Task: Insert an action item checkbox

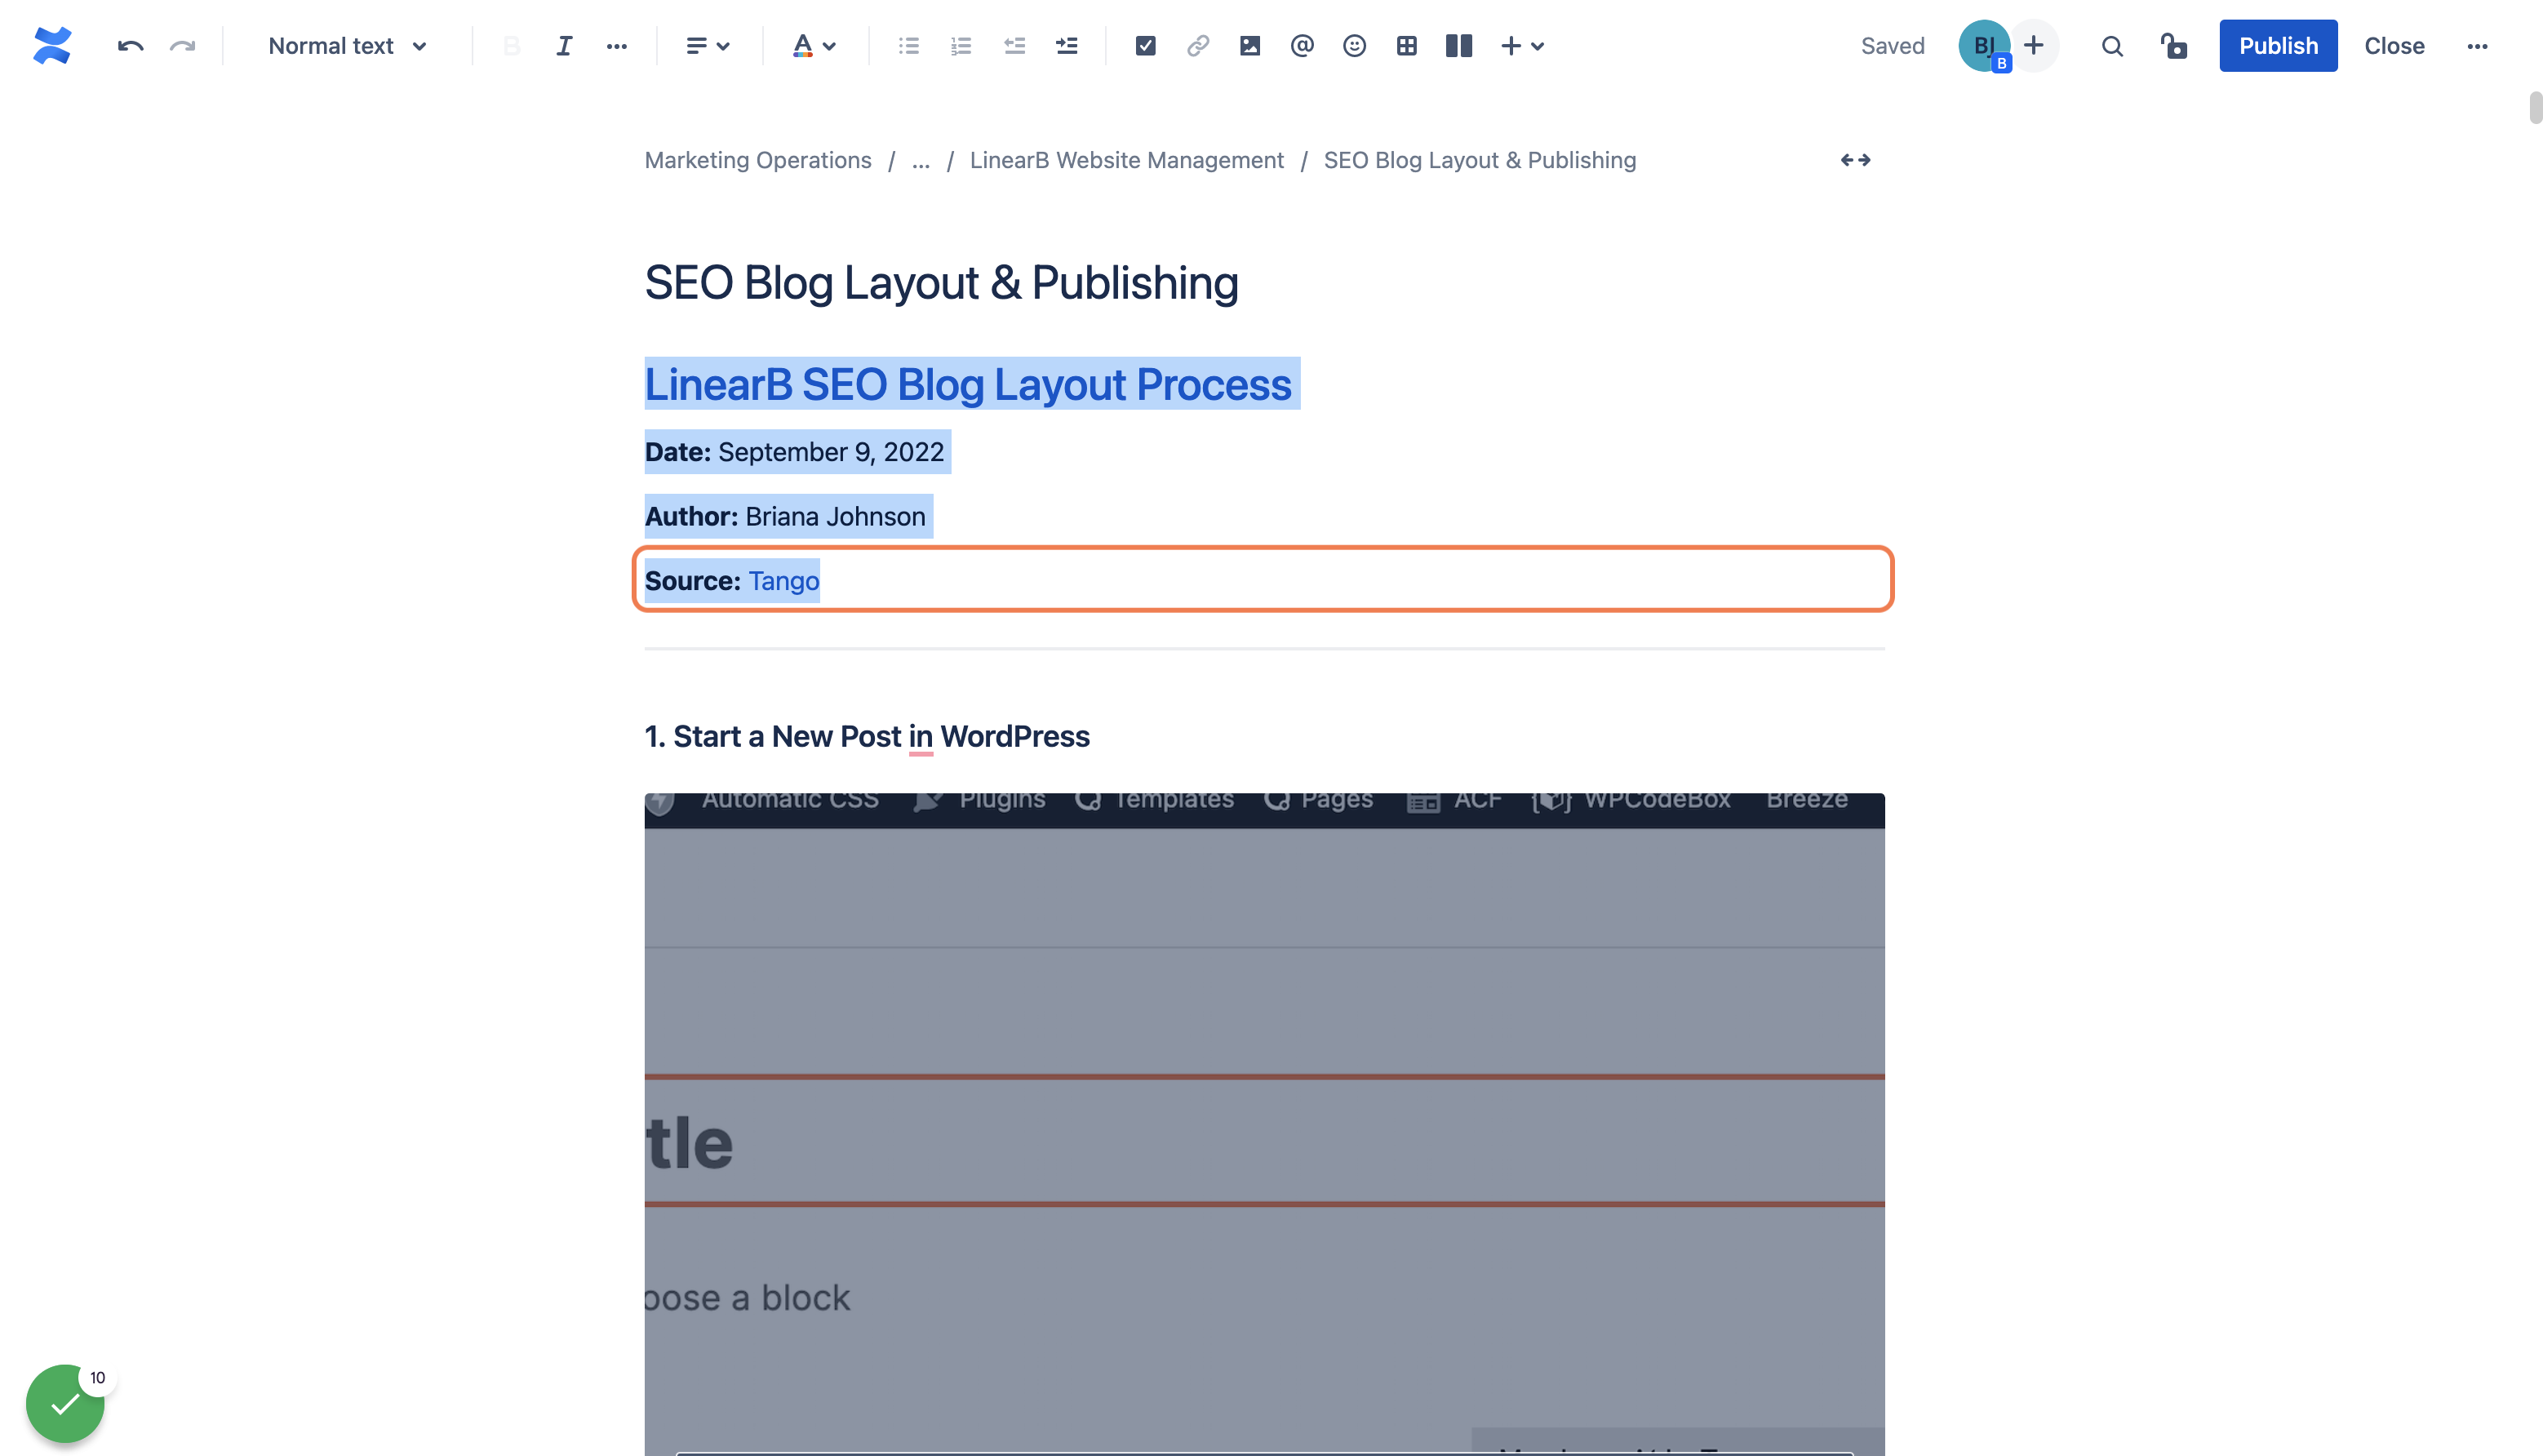Action: pos(1146,46)
